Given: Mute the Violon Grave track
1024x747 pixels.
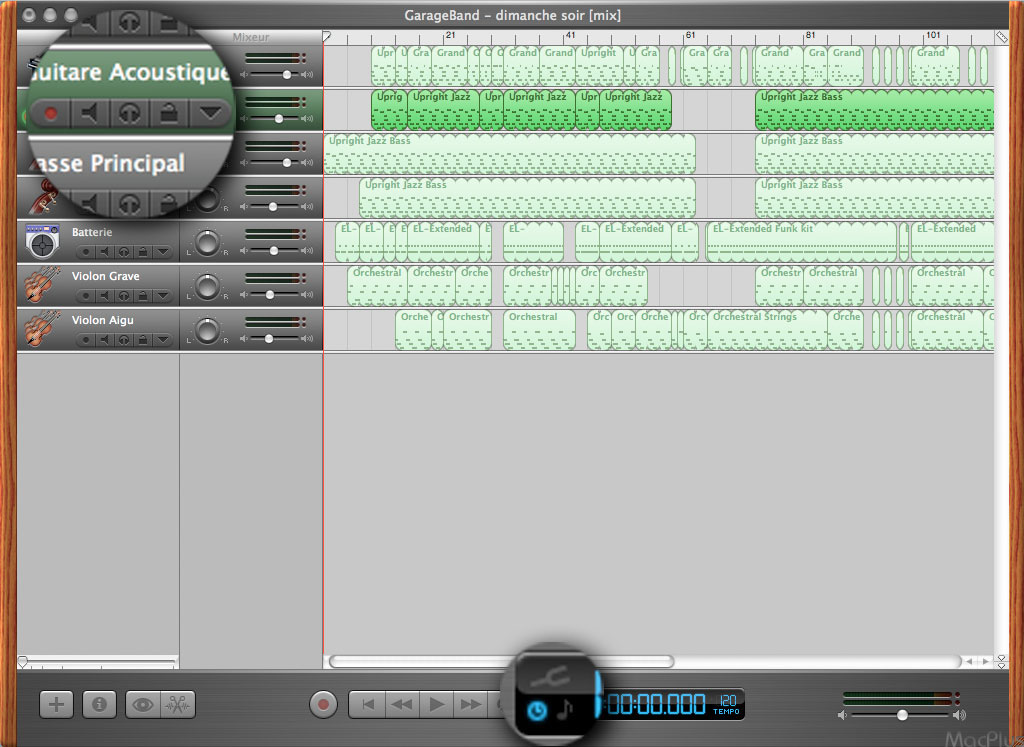Looking at the screenshot, I should (x=104, y=296).
